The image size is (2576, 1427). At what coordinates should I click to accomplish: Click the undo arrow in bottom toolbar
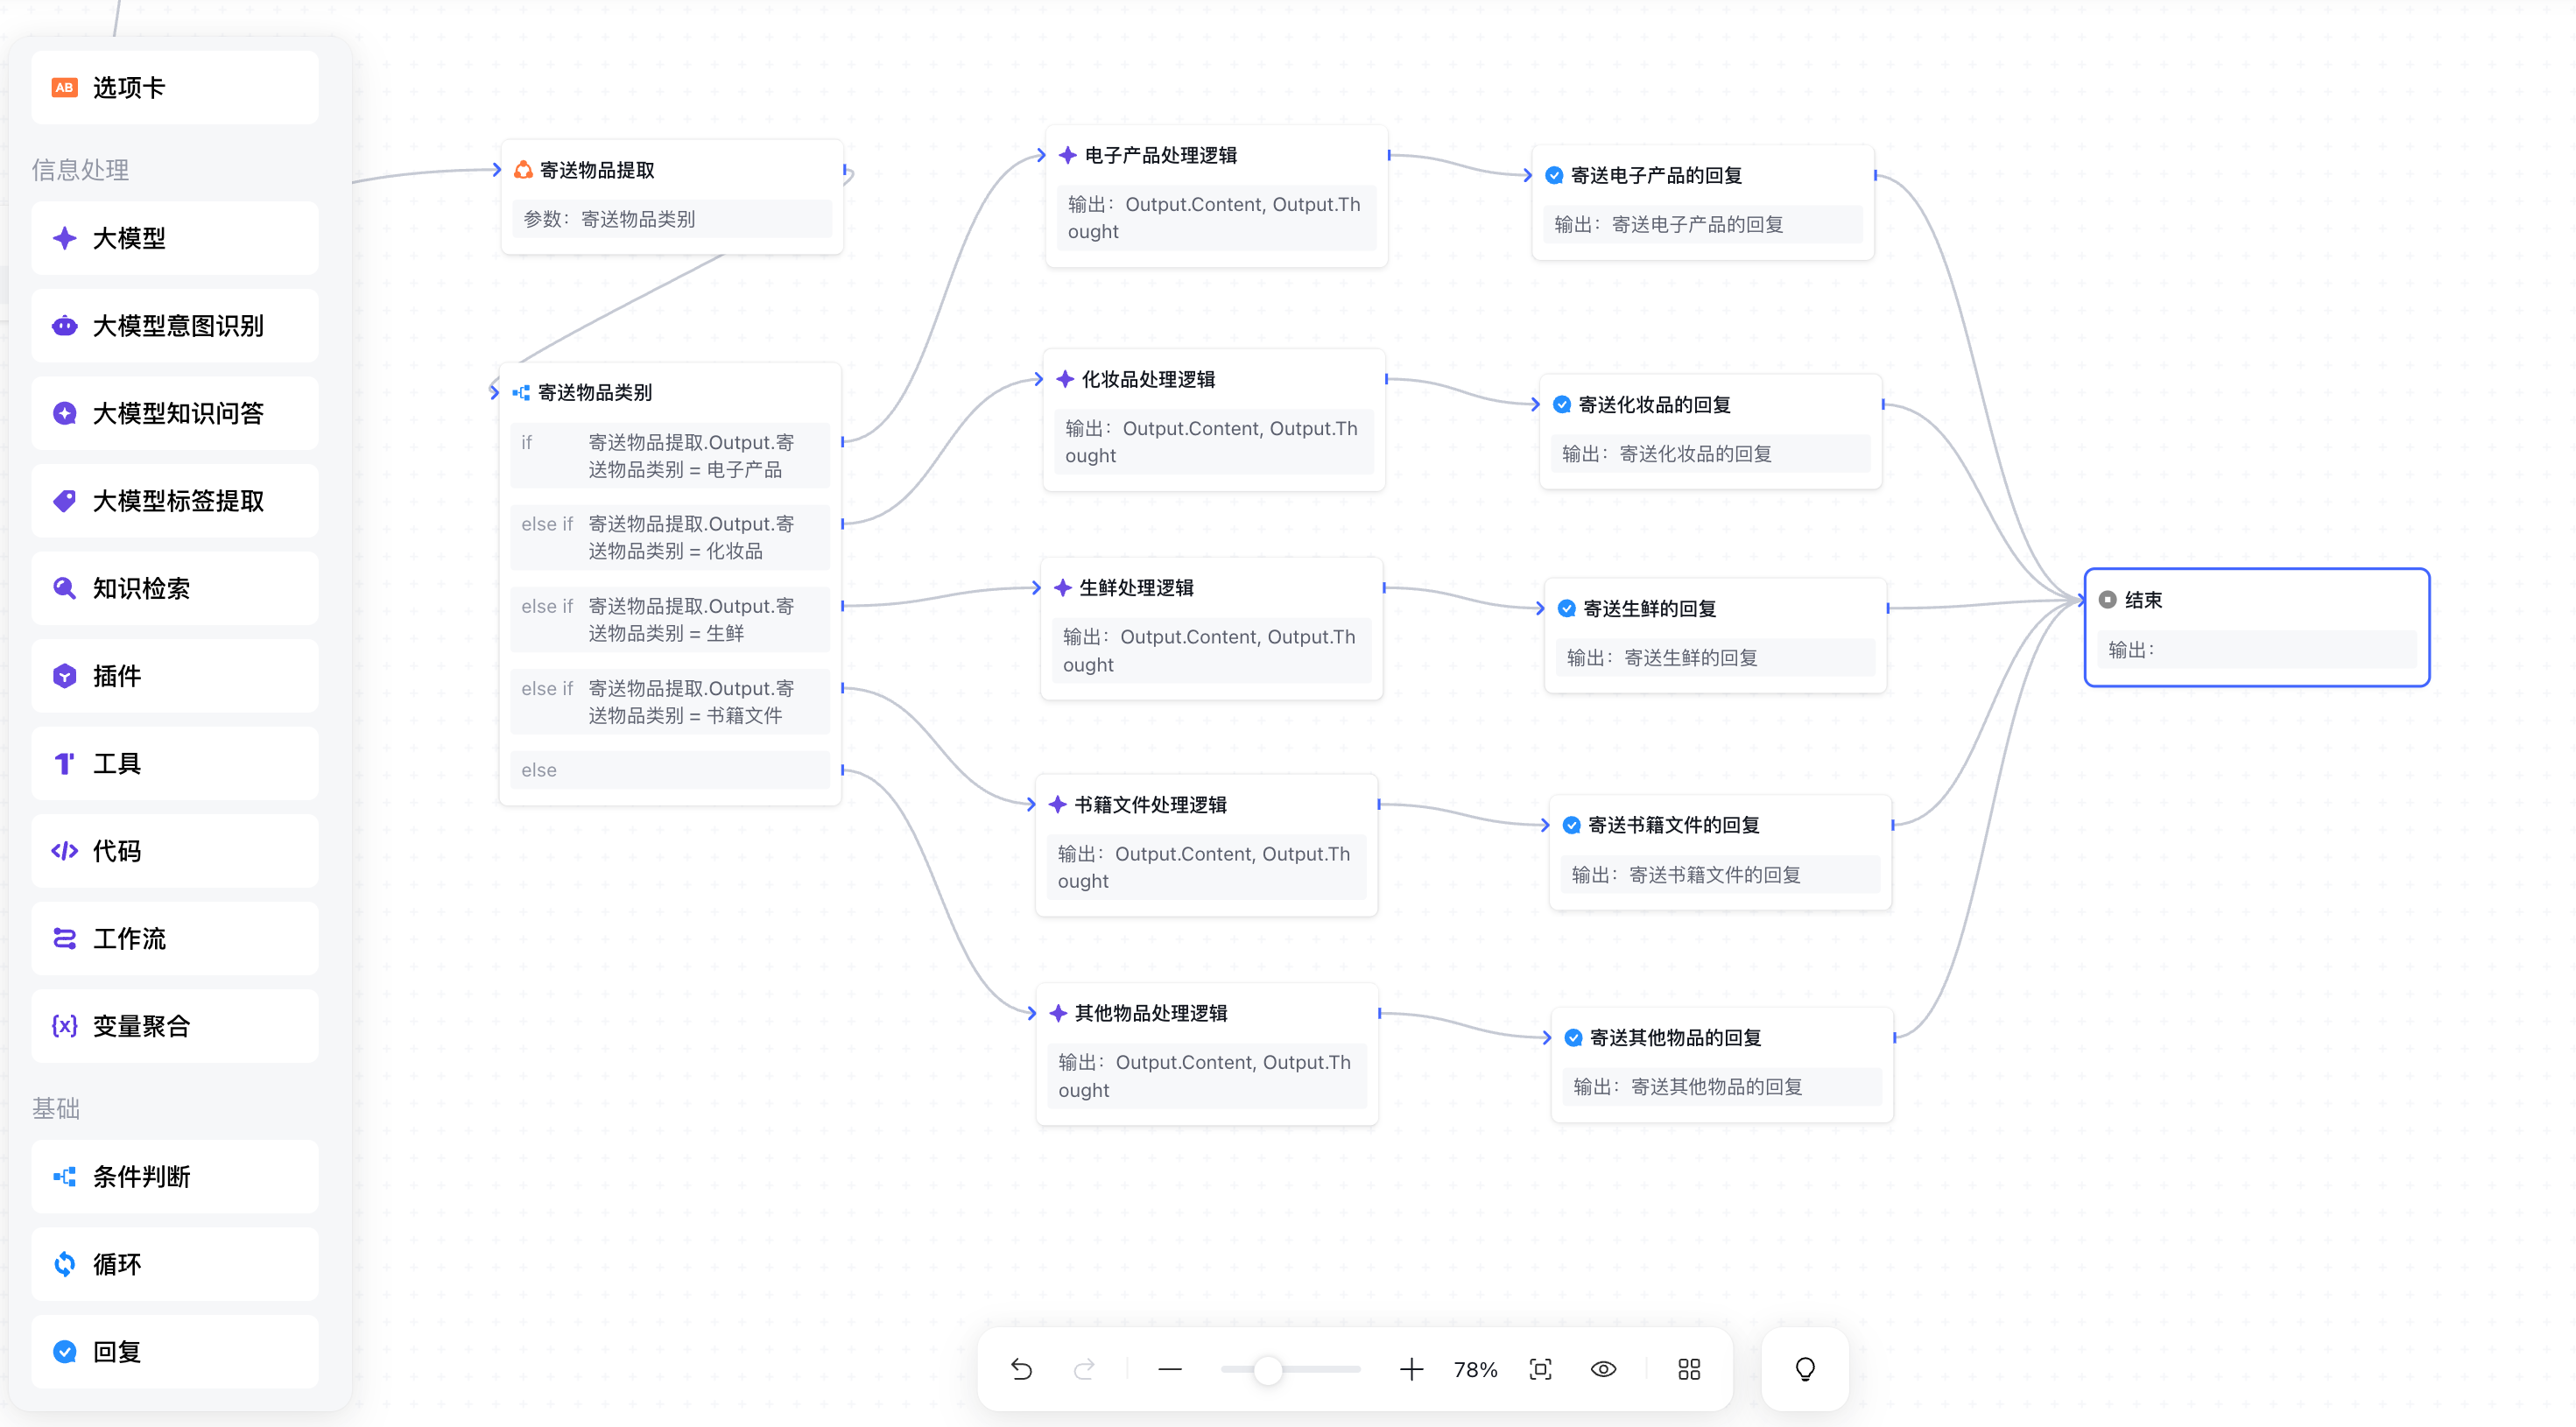pos(1021,1369)
